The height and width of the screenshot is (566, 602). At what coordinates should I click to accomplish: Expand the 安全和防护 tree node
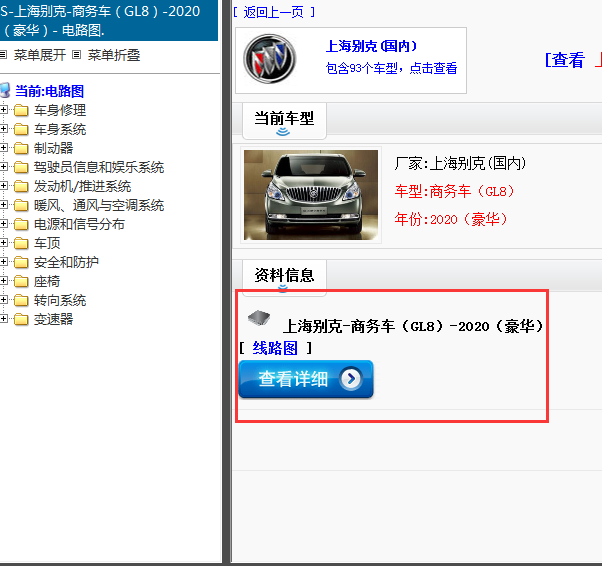click(3, 261)
